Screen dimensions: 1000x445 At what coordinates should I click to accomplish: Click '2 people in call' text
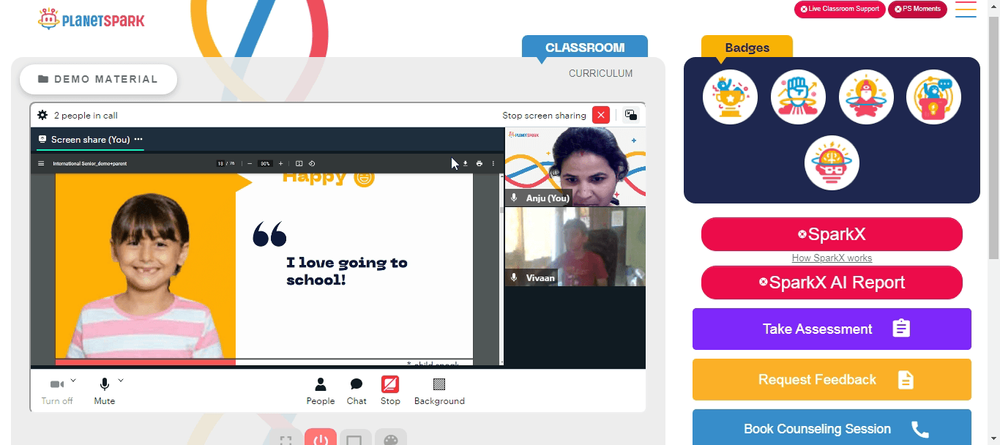pos(85,115)
